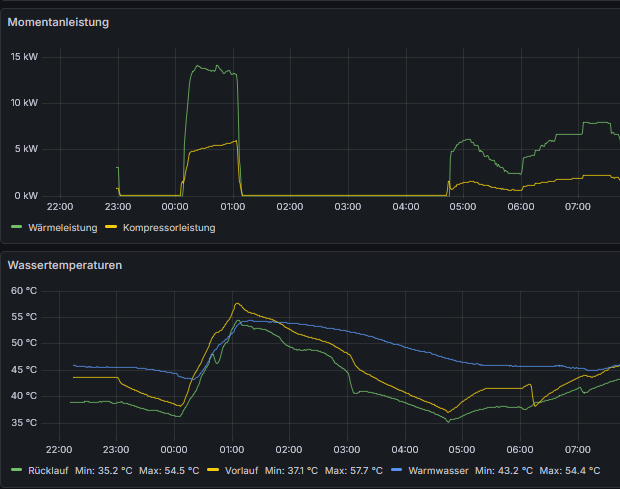Click 01:00 on Momentanleistung time axis
Image resolution: width=620 pixels, height=489 pixels.
(x=233, y=207)
